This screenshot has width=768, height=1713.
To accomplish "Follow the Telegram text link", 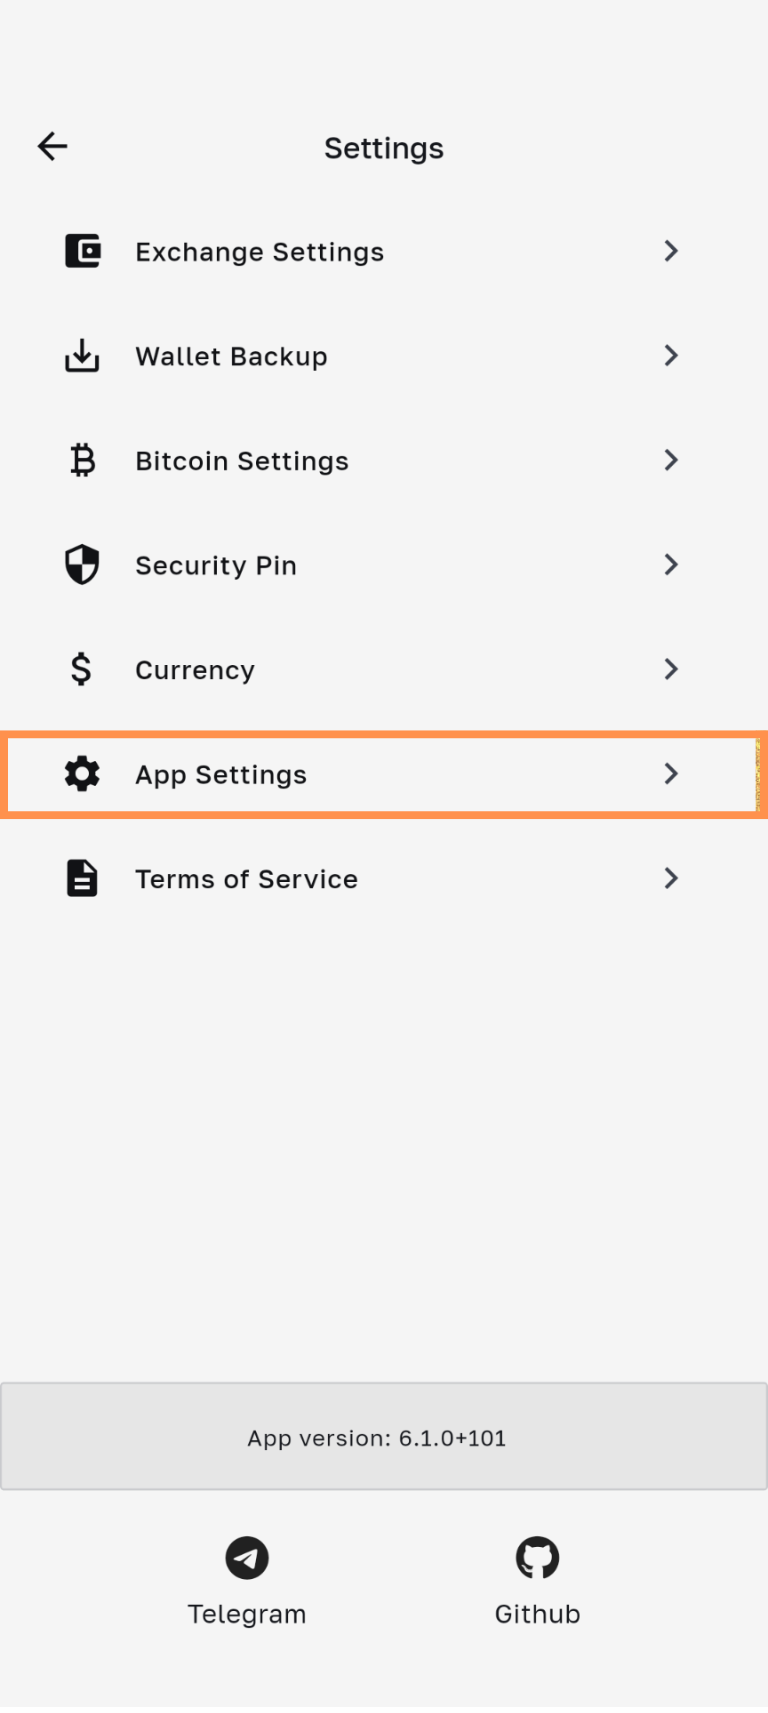I will click(x=247, y=1614).
